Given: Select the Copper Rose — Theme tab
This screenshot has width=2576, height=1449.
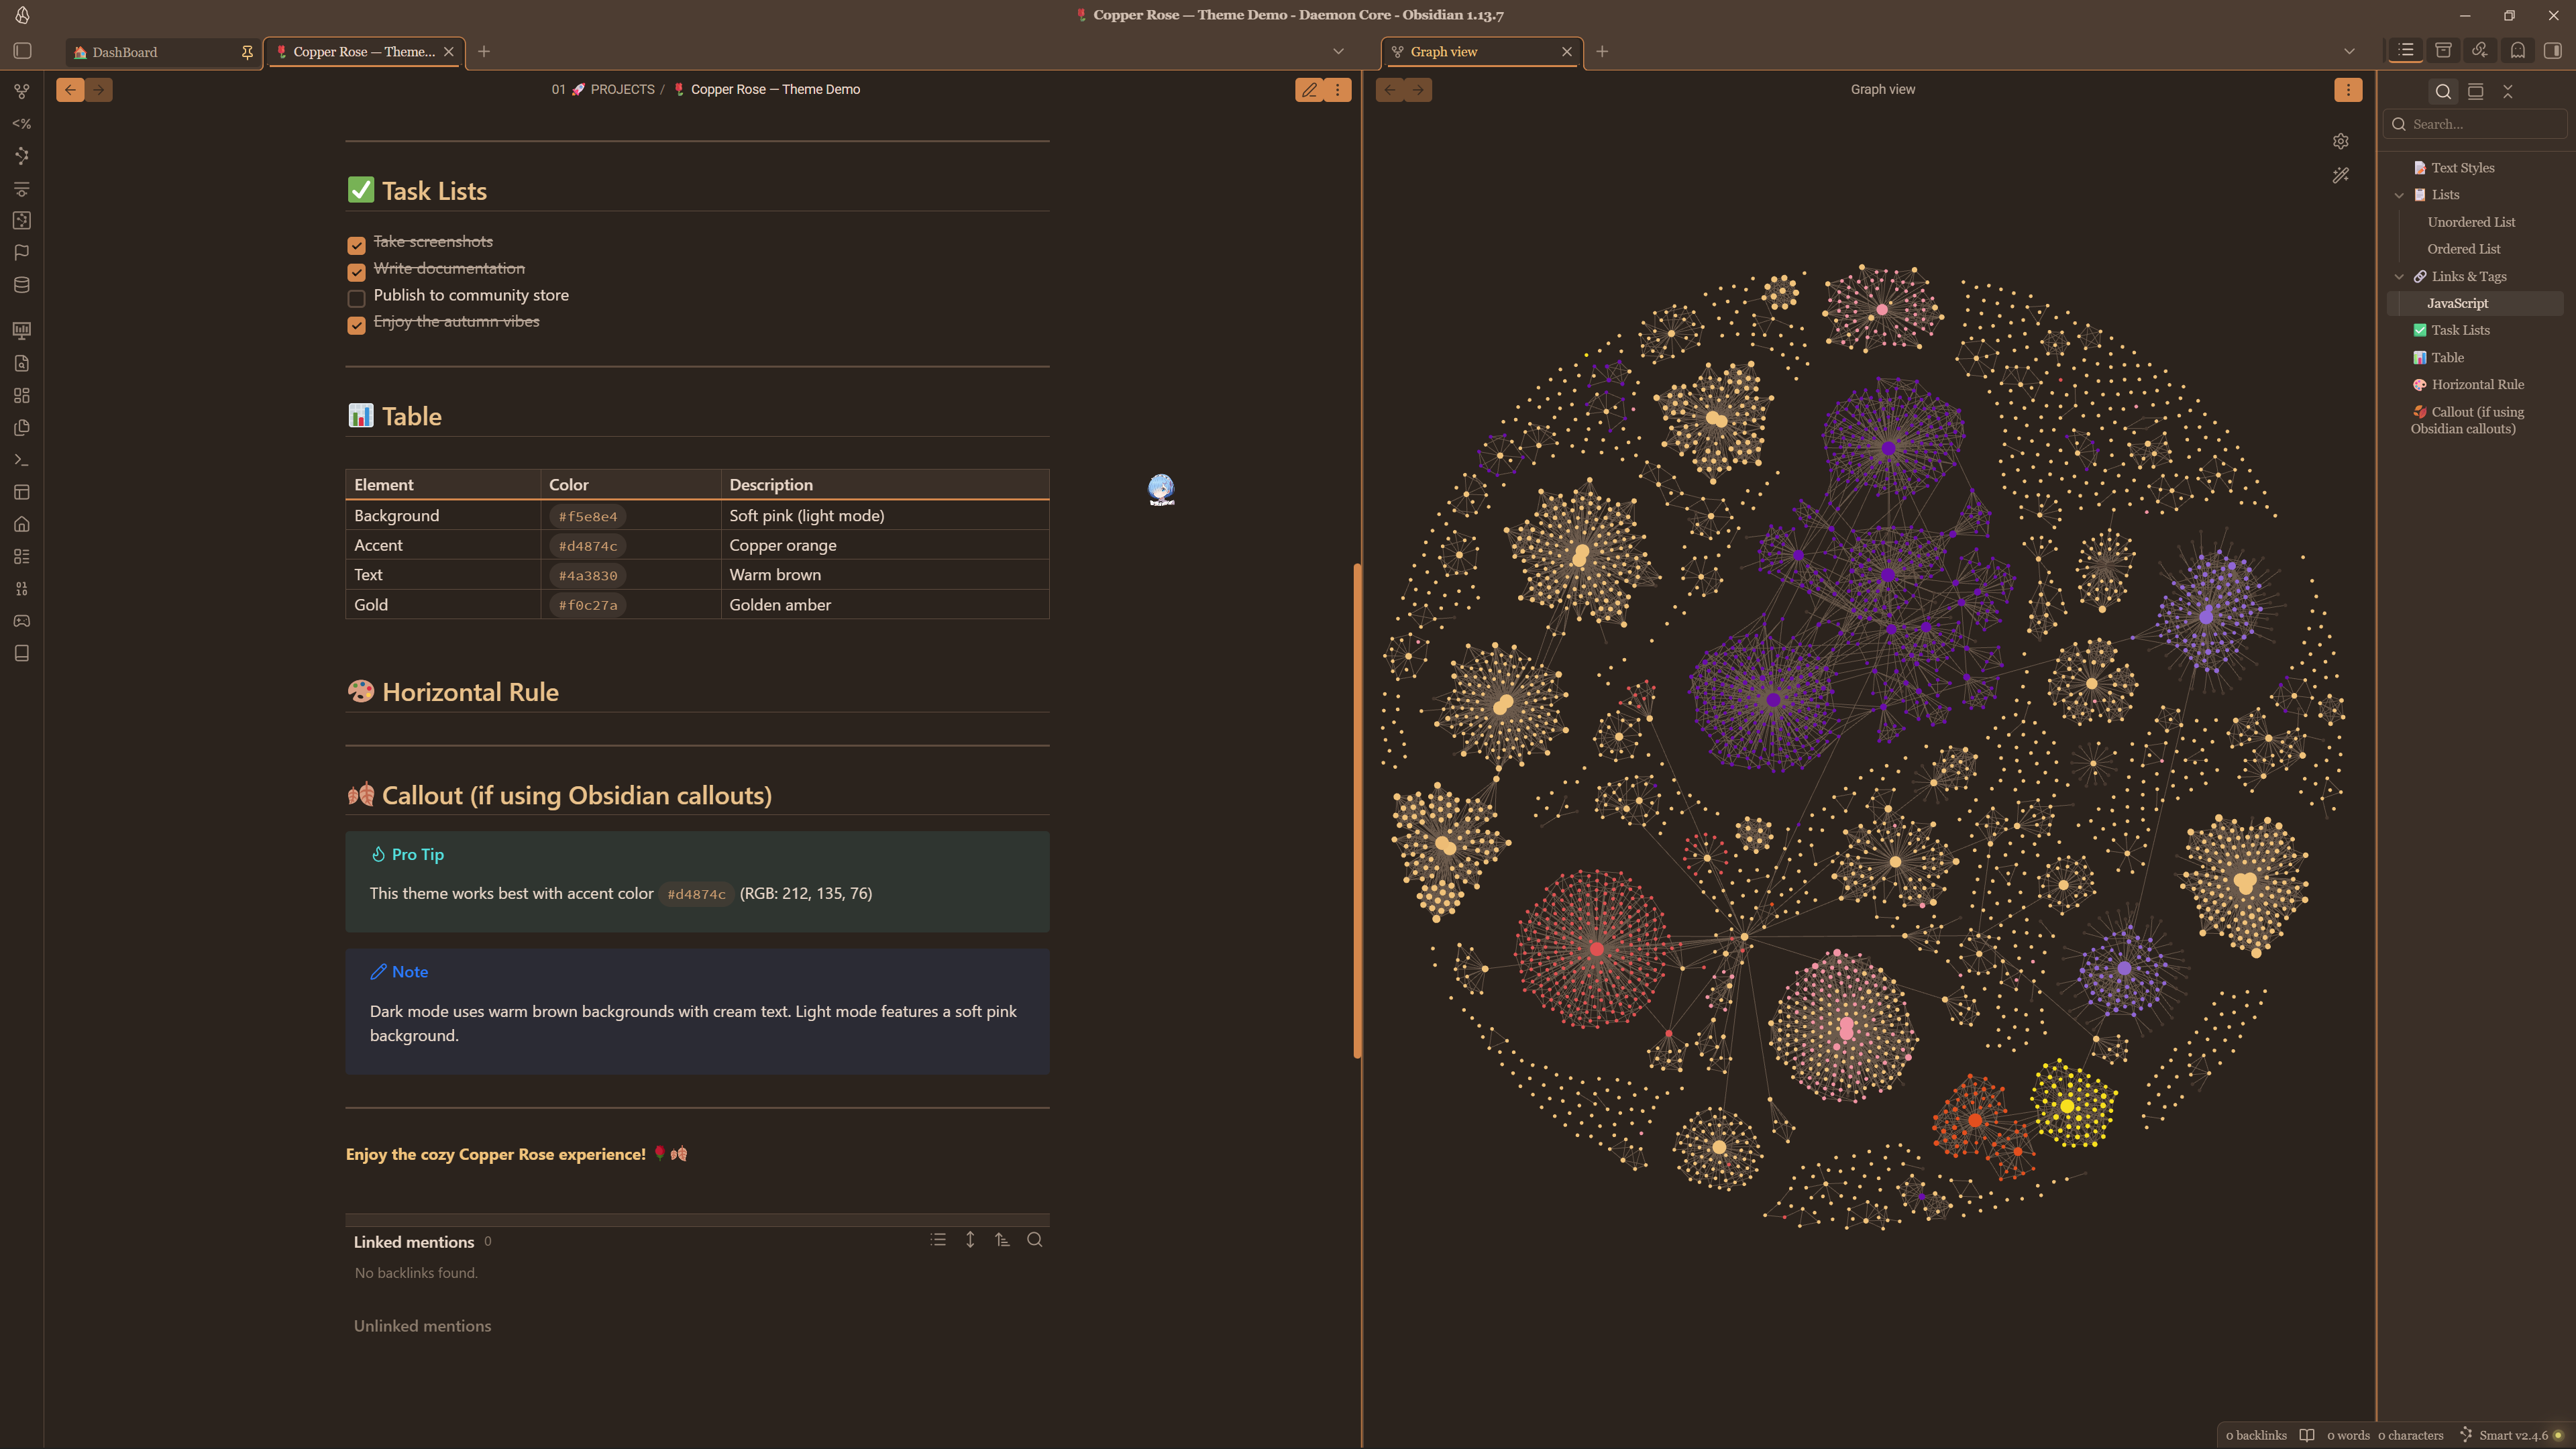Looking at the screenshot, I should pyautogui.click(x=363, y=52).
